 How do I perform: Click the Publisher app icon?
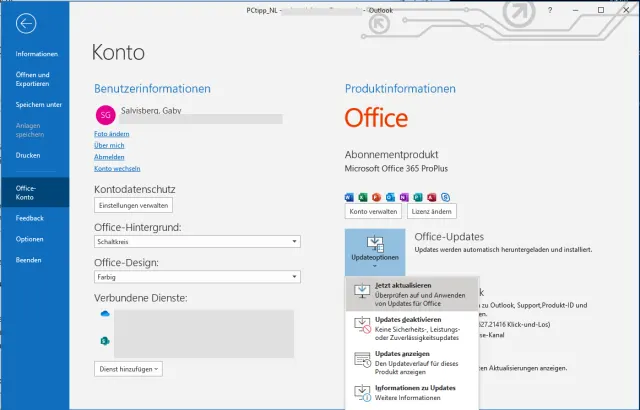pos(418,197)
